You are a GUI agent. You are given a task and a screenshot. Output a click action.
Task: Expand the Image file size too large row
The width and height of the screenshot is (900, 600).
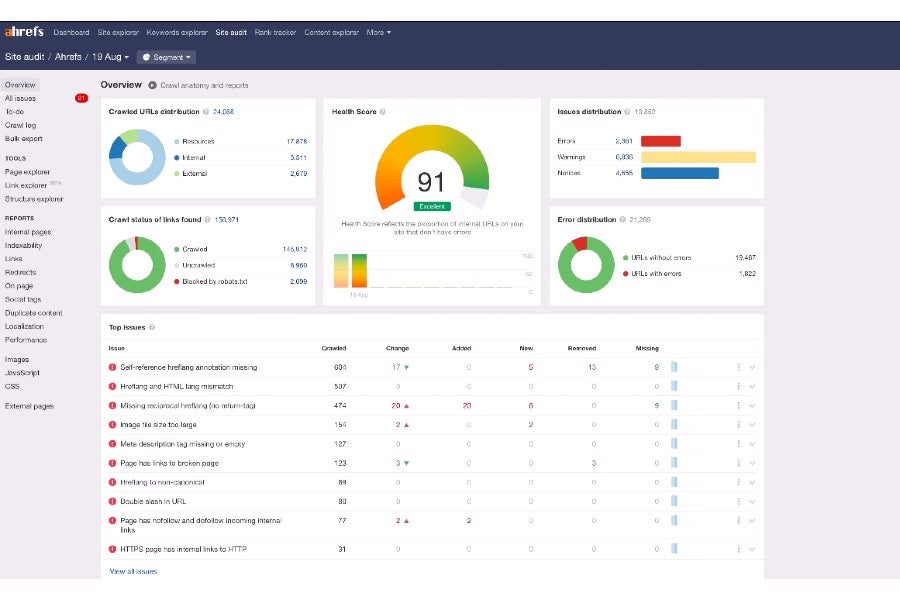coord(752,425)
